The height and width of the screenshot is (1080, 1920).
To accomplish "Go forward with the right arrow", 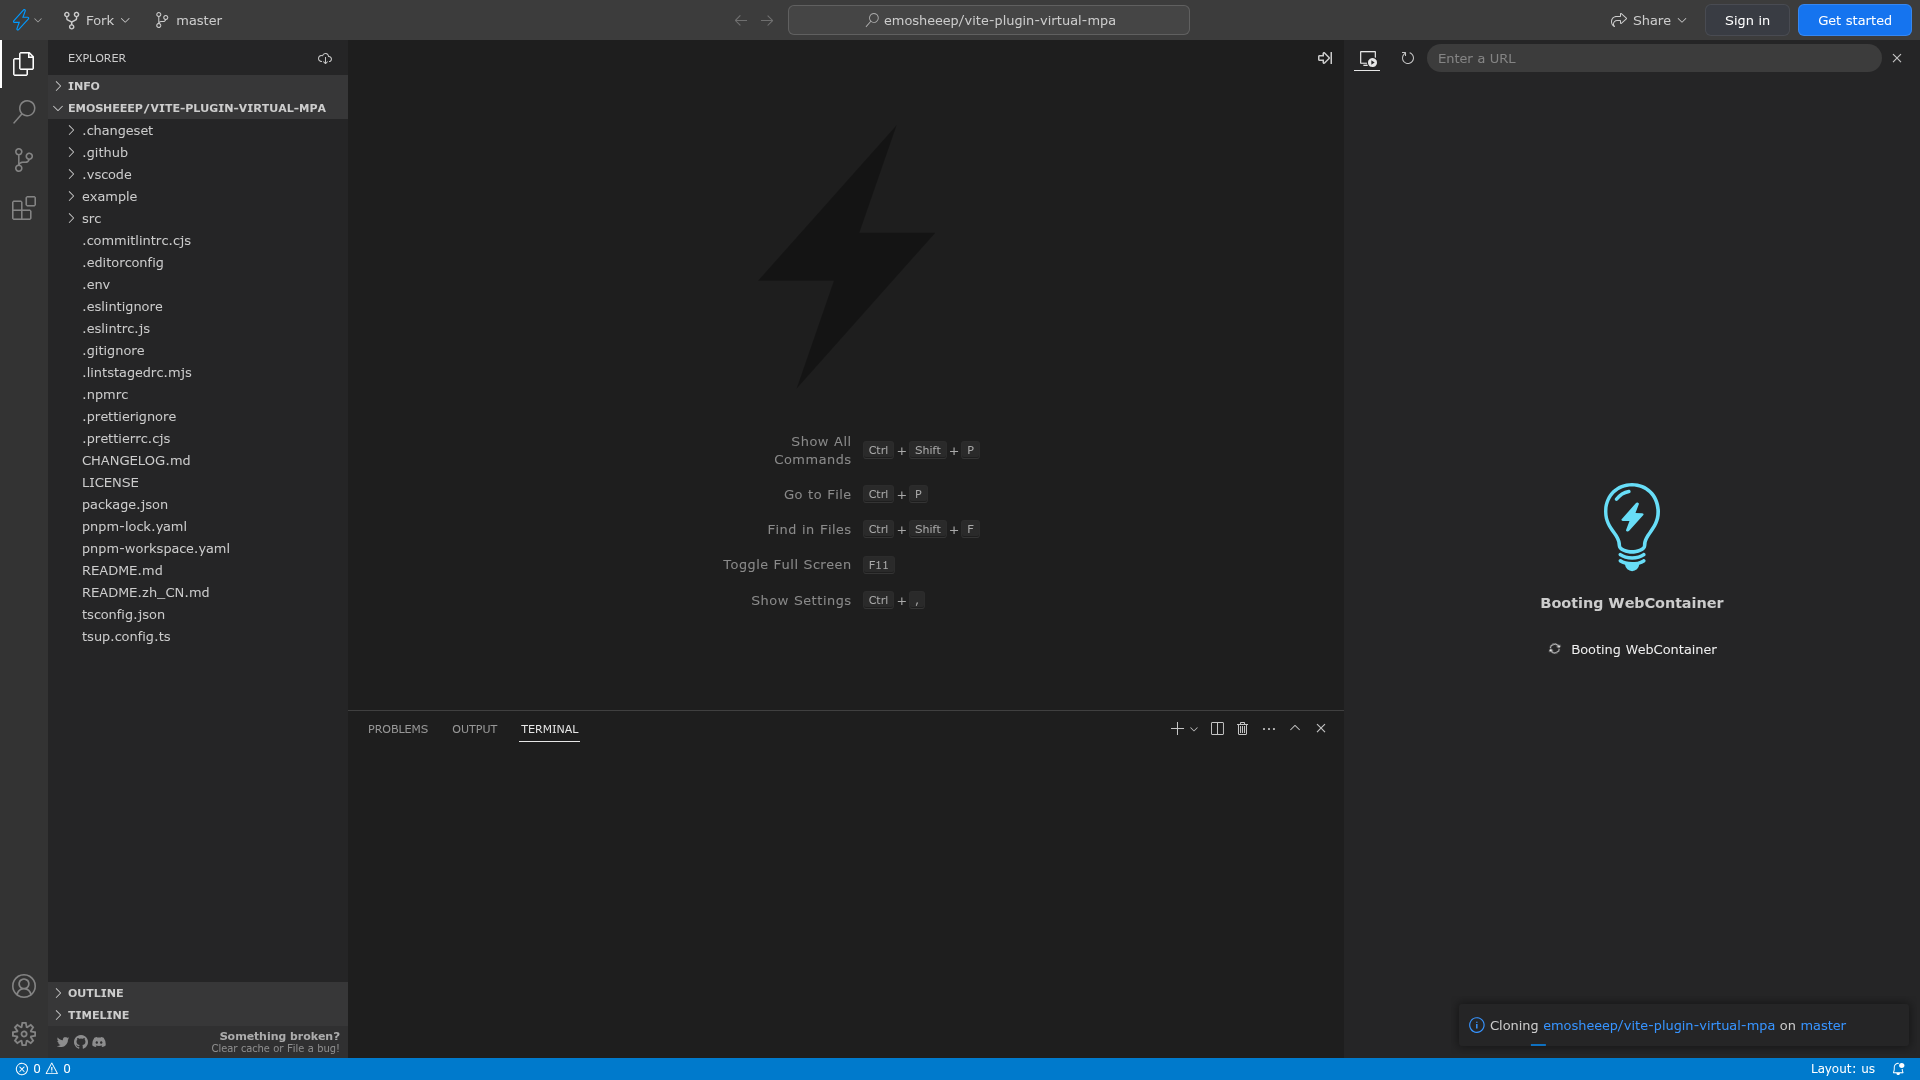I will 767,20.
